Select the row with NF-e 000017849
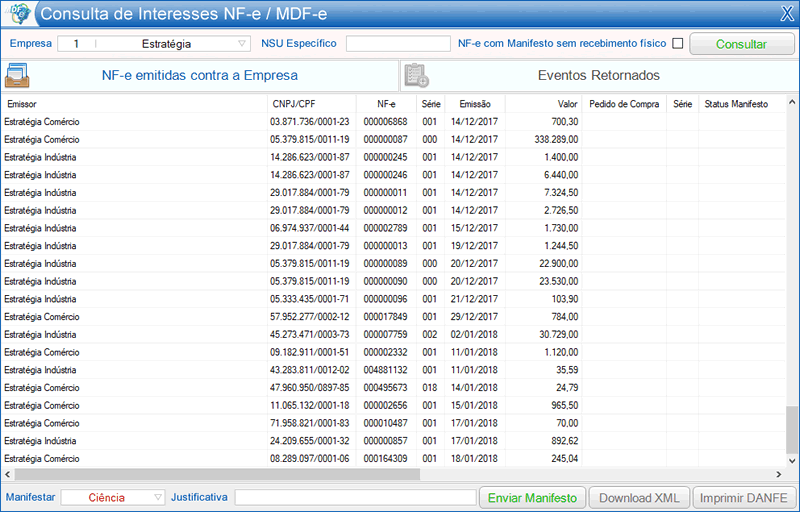This screenshot has width=800, height=512. (x=393, y=317)
